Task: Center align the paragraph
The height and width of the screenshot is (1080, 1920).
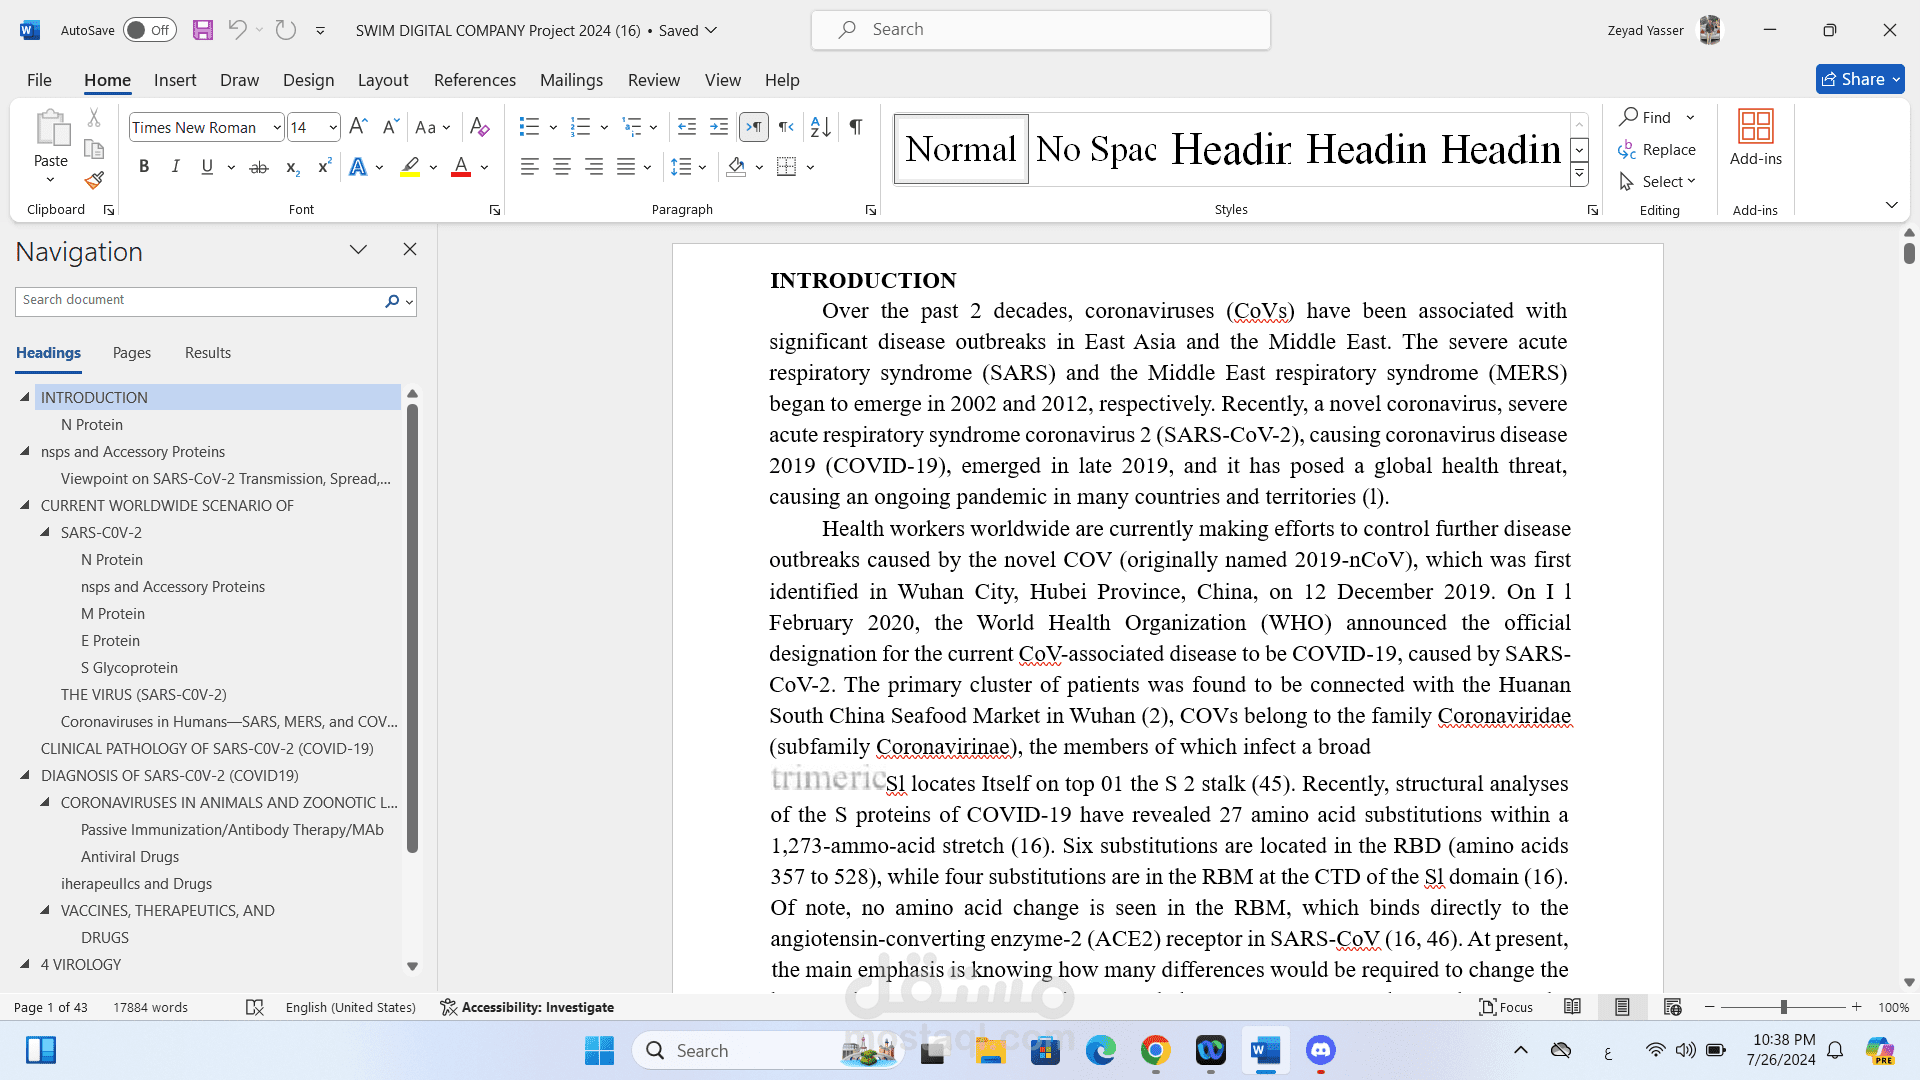Action: (x=562, y=167)
